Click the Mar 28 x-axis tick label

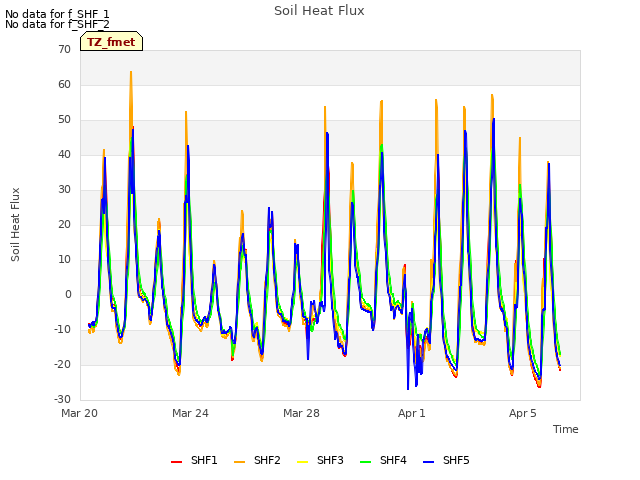pos(301,413)
